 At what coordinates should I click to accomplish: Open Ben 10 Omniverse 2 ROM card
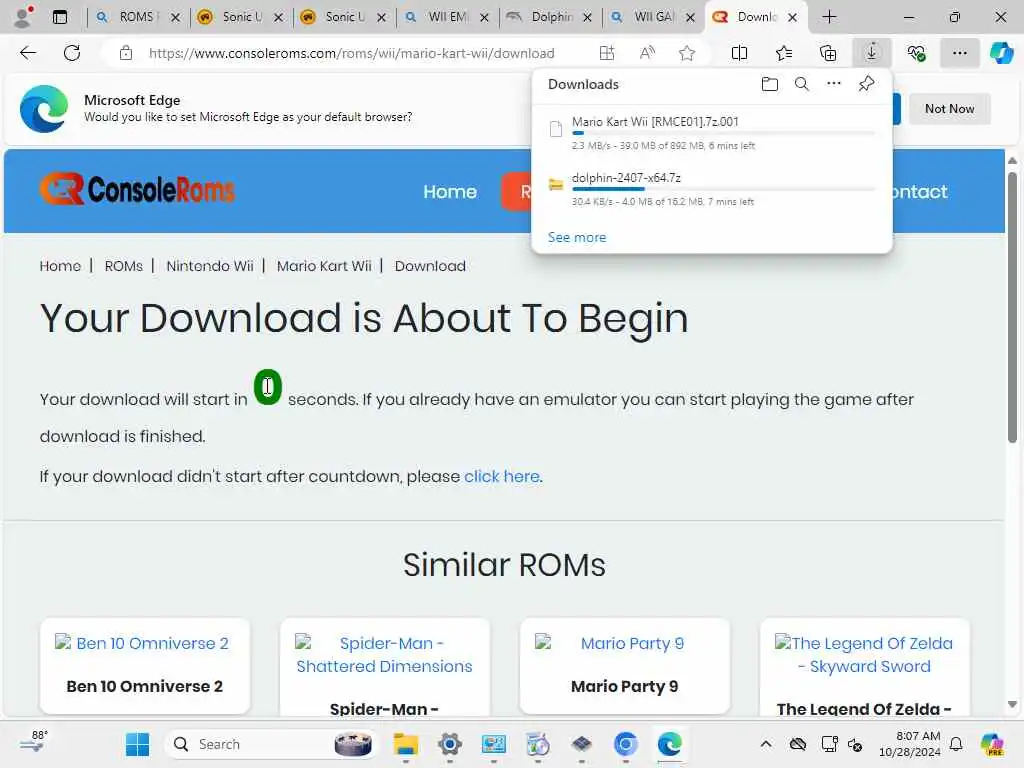pos(144,665)
